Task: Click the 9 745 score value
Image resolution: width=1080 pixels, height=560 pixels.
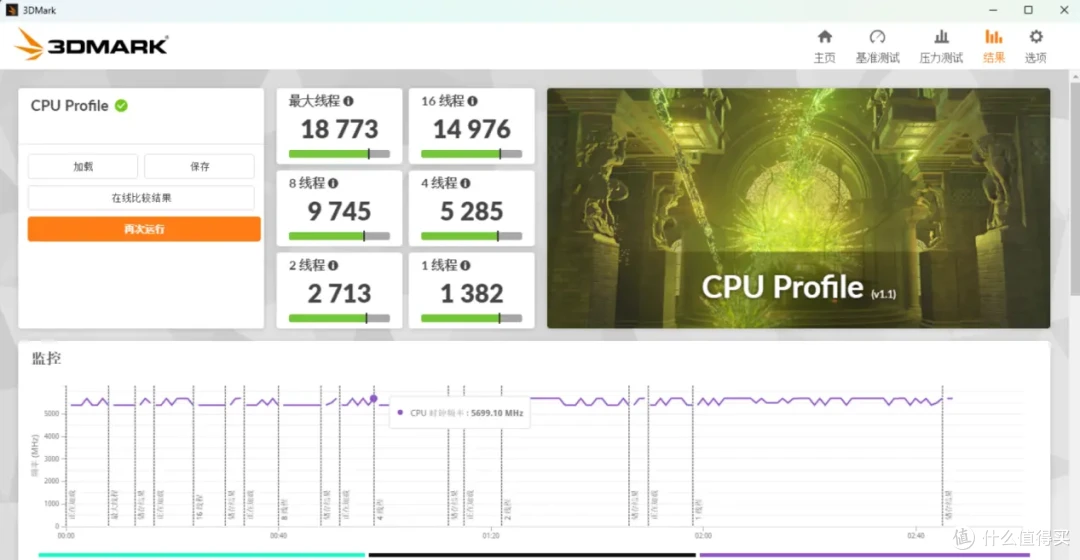Action: (x=340, y=211)
